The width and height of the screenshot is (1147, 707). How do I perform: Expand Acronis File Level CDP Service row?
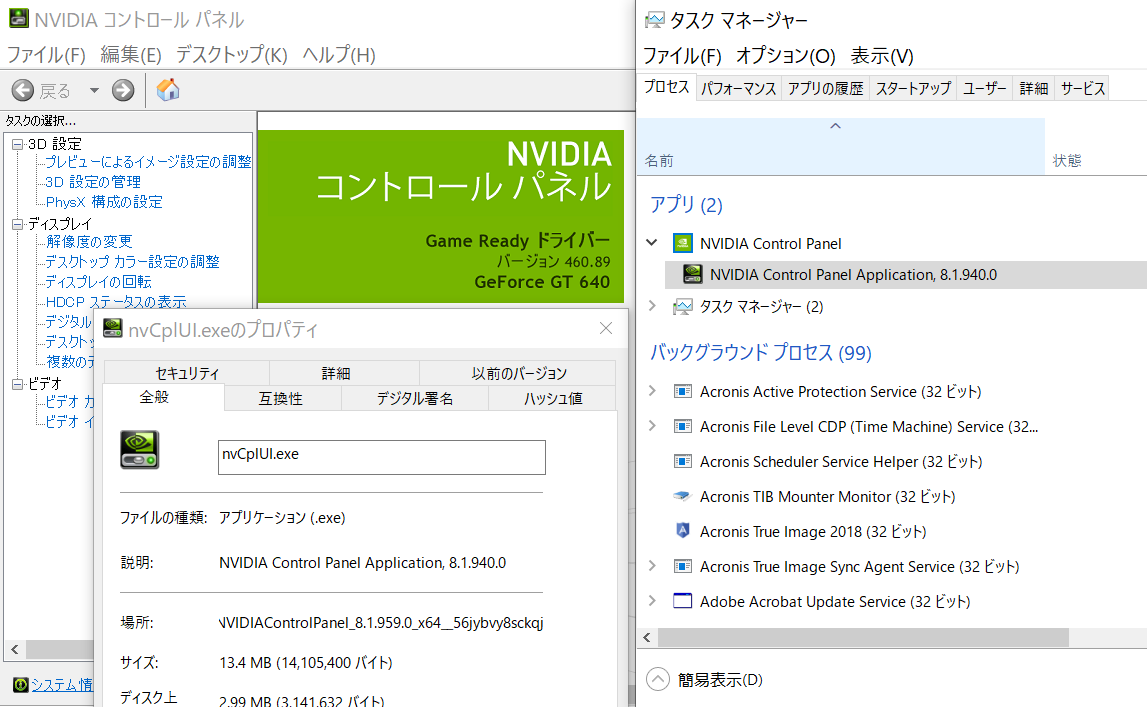652,426
